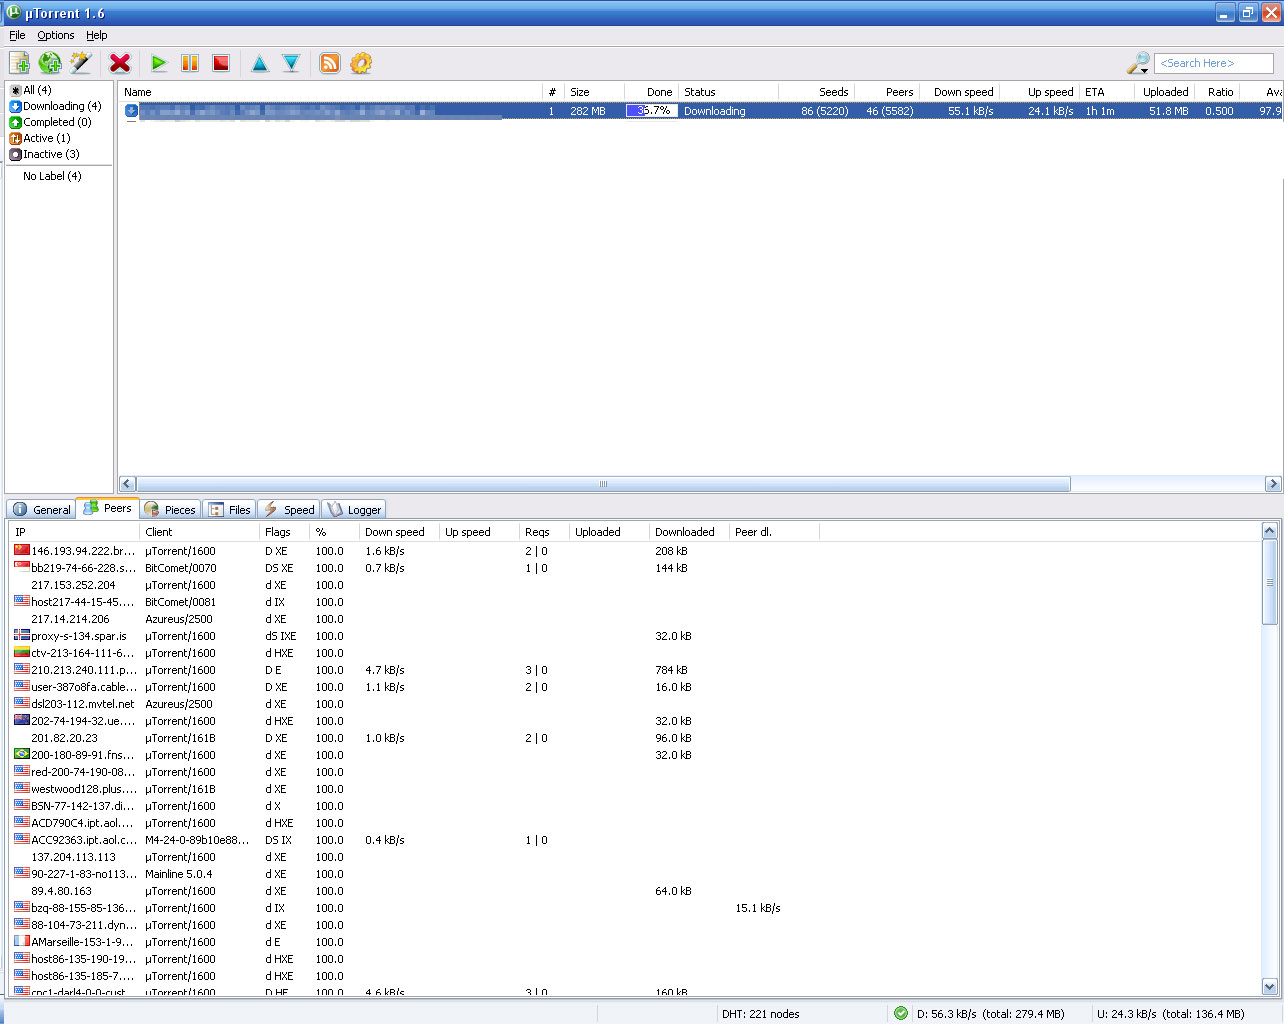The height and width of the screenshot is (1024, 1284).
Task: Click the torrent's blue download status icon
Action: click(x=131, y=111)
